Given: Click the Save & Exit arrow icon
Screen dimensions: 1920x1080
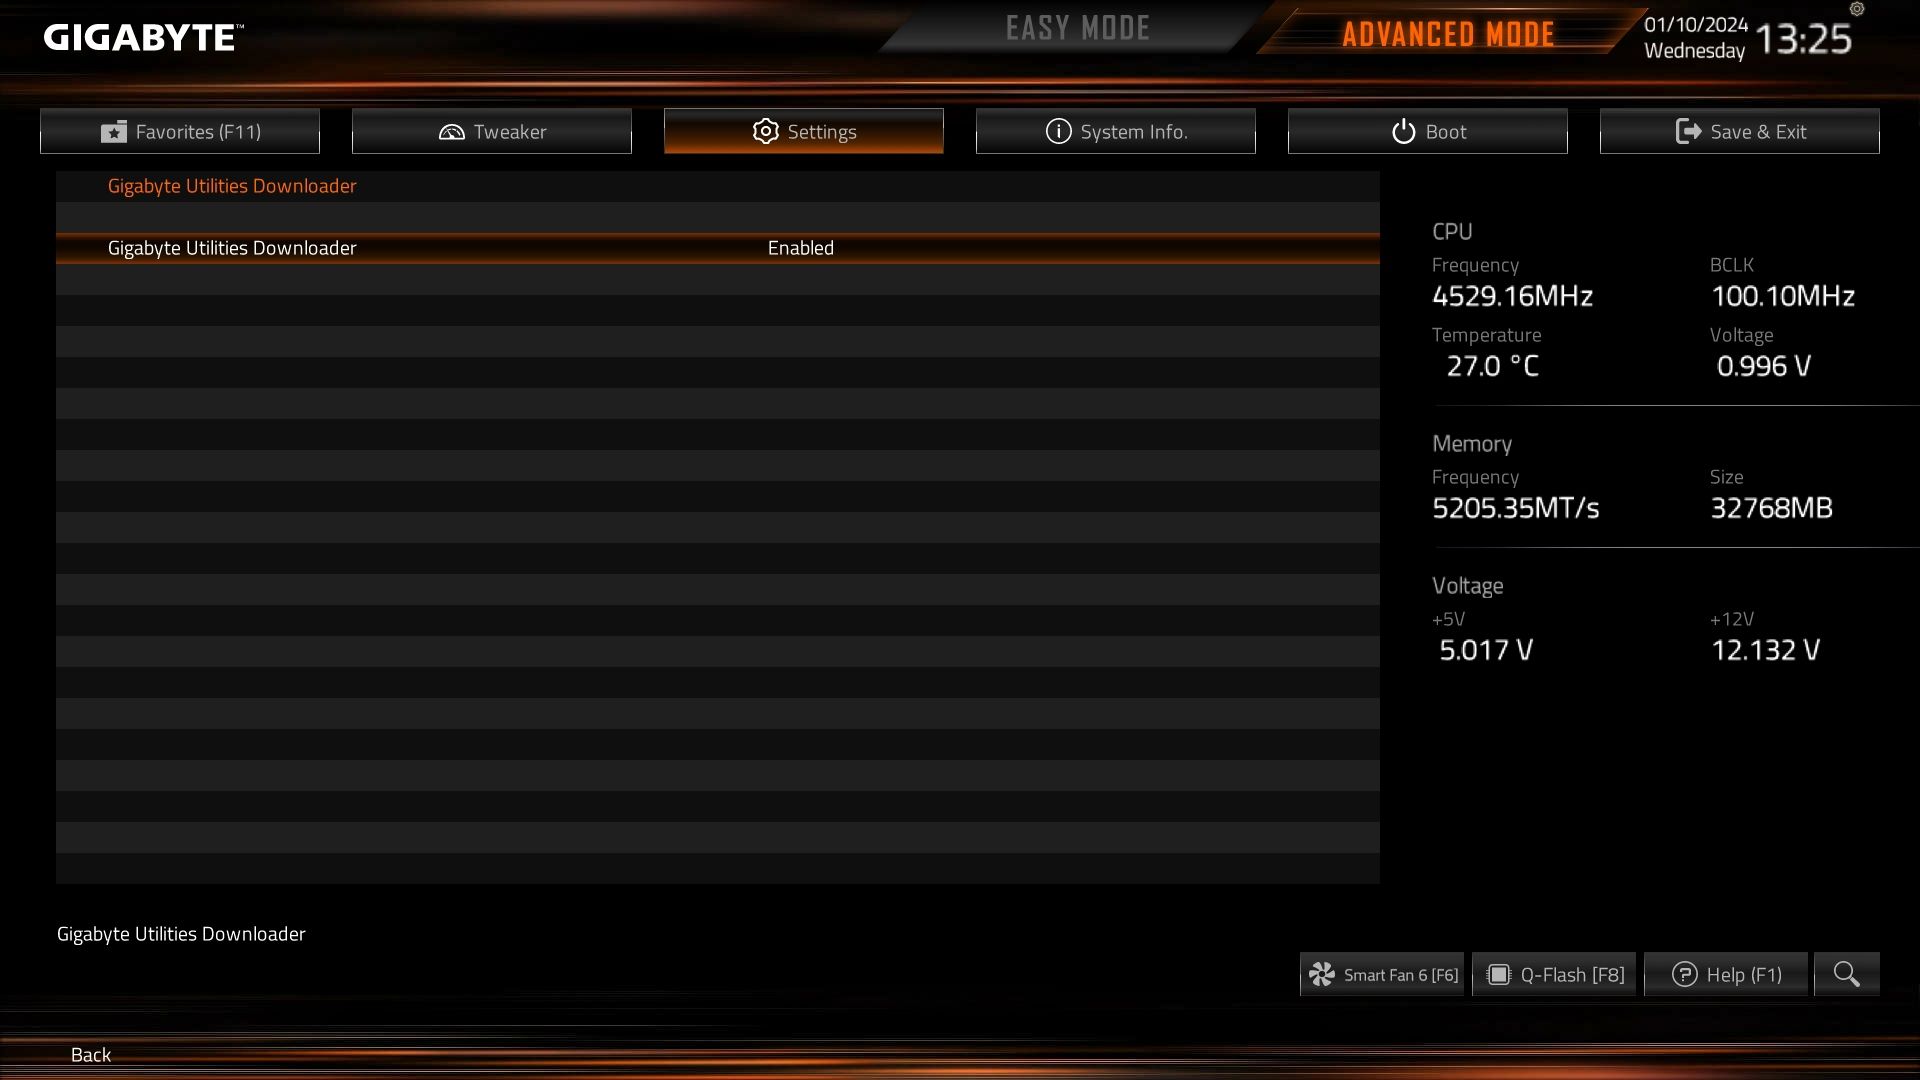Looking at the screenshot, I should 1688,131.
